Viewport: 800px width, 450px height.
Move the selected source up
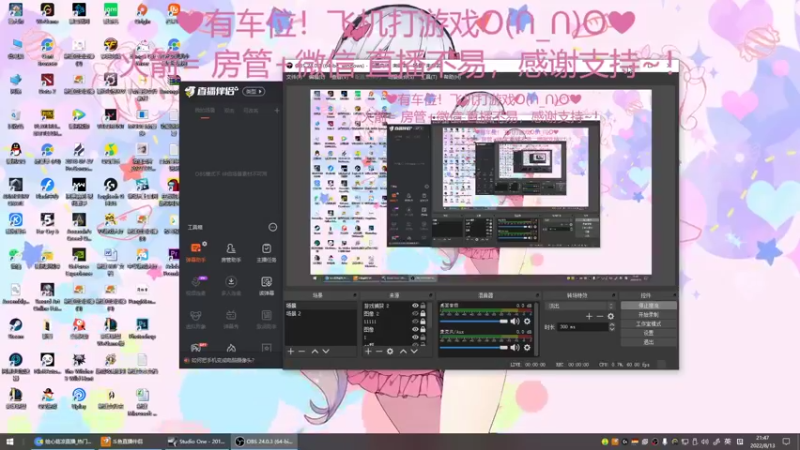coord(403,352)
